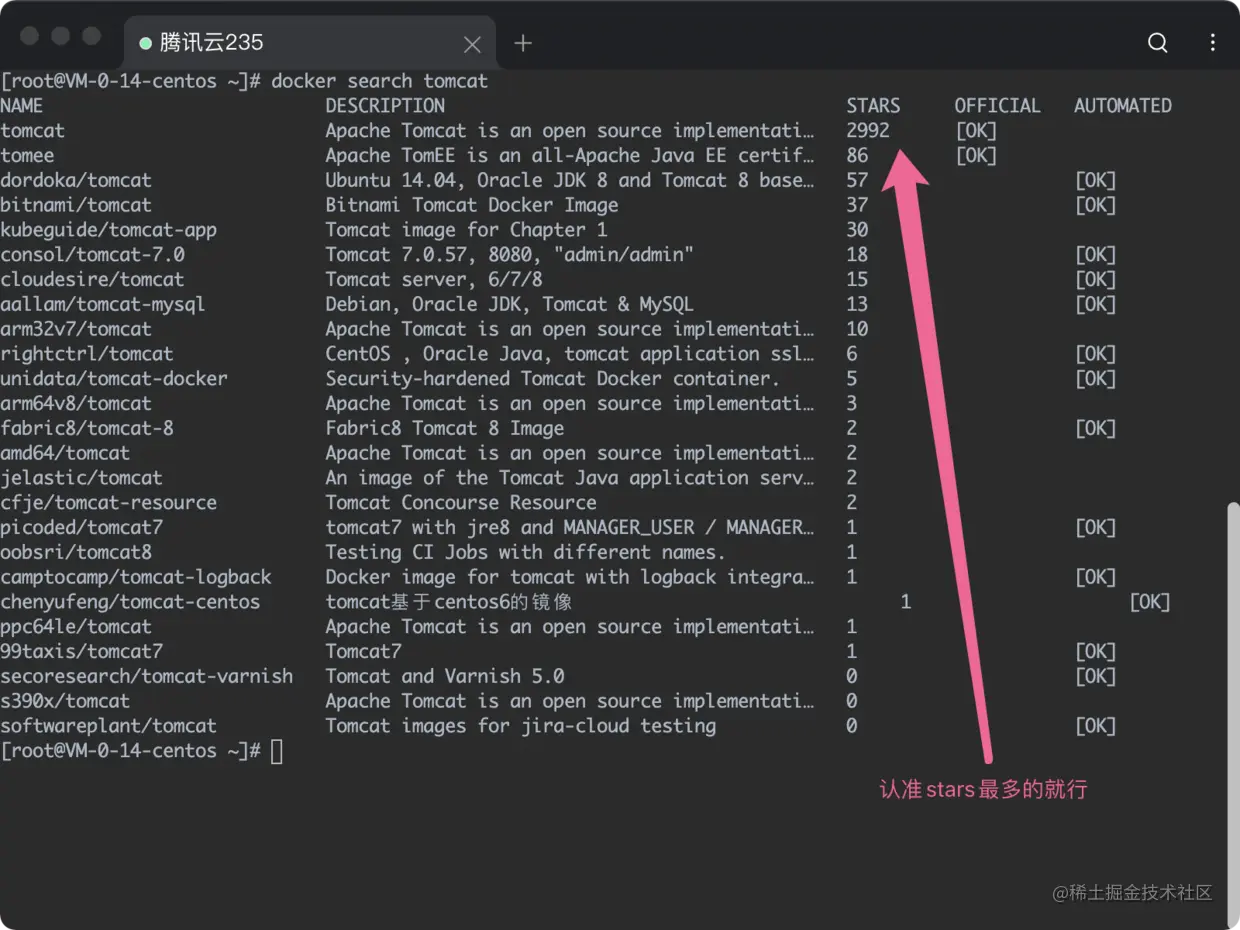Select the 99taxis/tomcat7 image name
1240x930 pixels.
pos(81,651)
